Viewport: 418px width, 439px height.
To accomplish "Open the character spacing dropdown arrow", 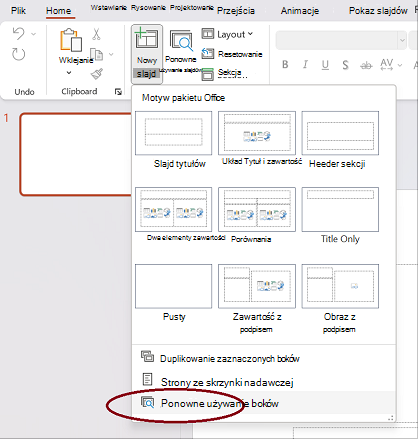I will (x=400, y=65).
